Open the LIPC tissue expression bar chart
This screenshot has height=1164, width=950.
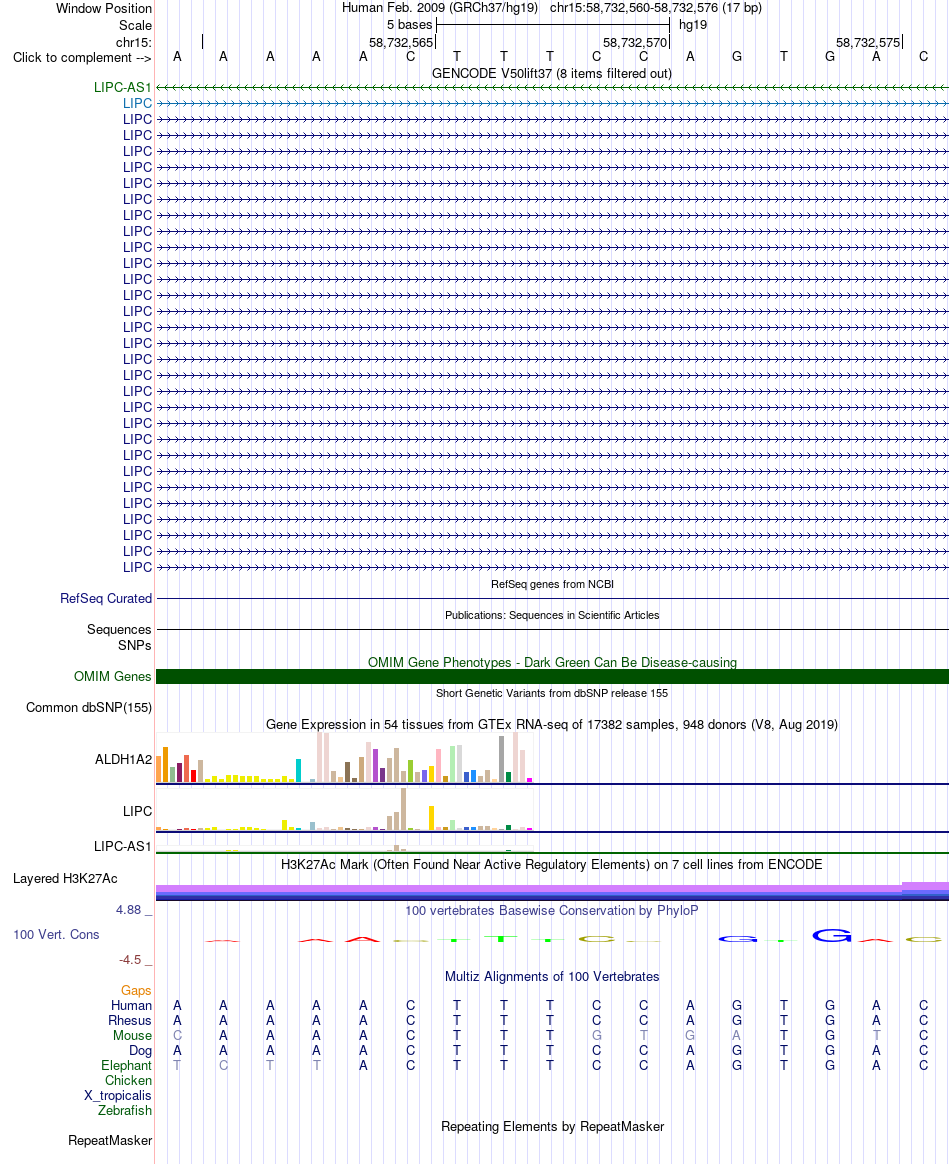coord(345,809)
